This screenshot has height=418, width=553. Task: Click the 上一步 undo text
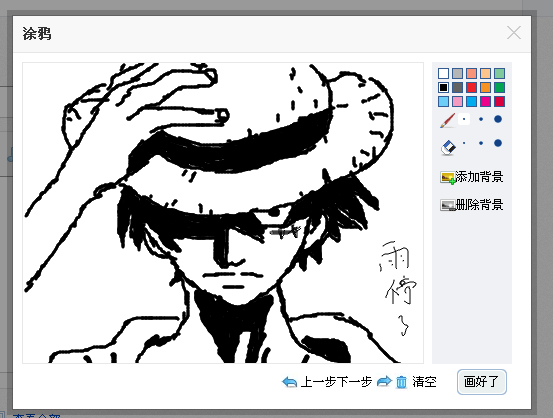[x=318, y=382]
